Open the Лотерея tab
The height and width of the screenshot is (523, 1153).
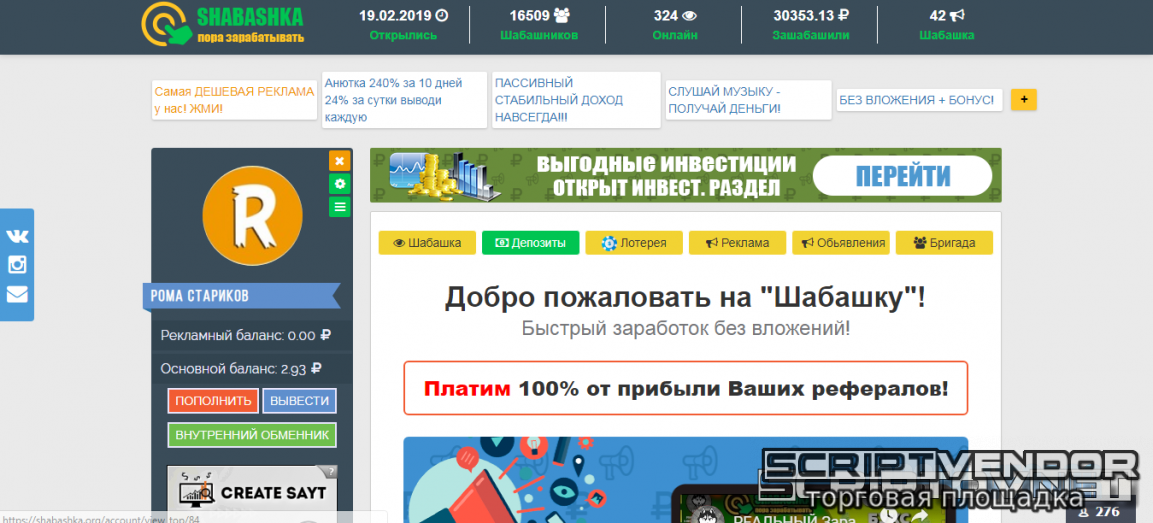[x=633, y=243]
